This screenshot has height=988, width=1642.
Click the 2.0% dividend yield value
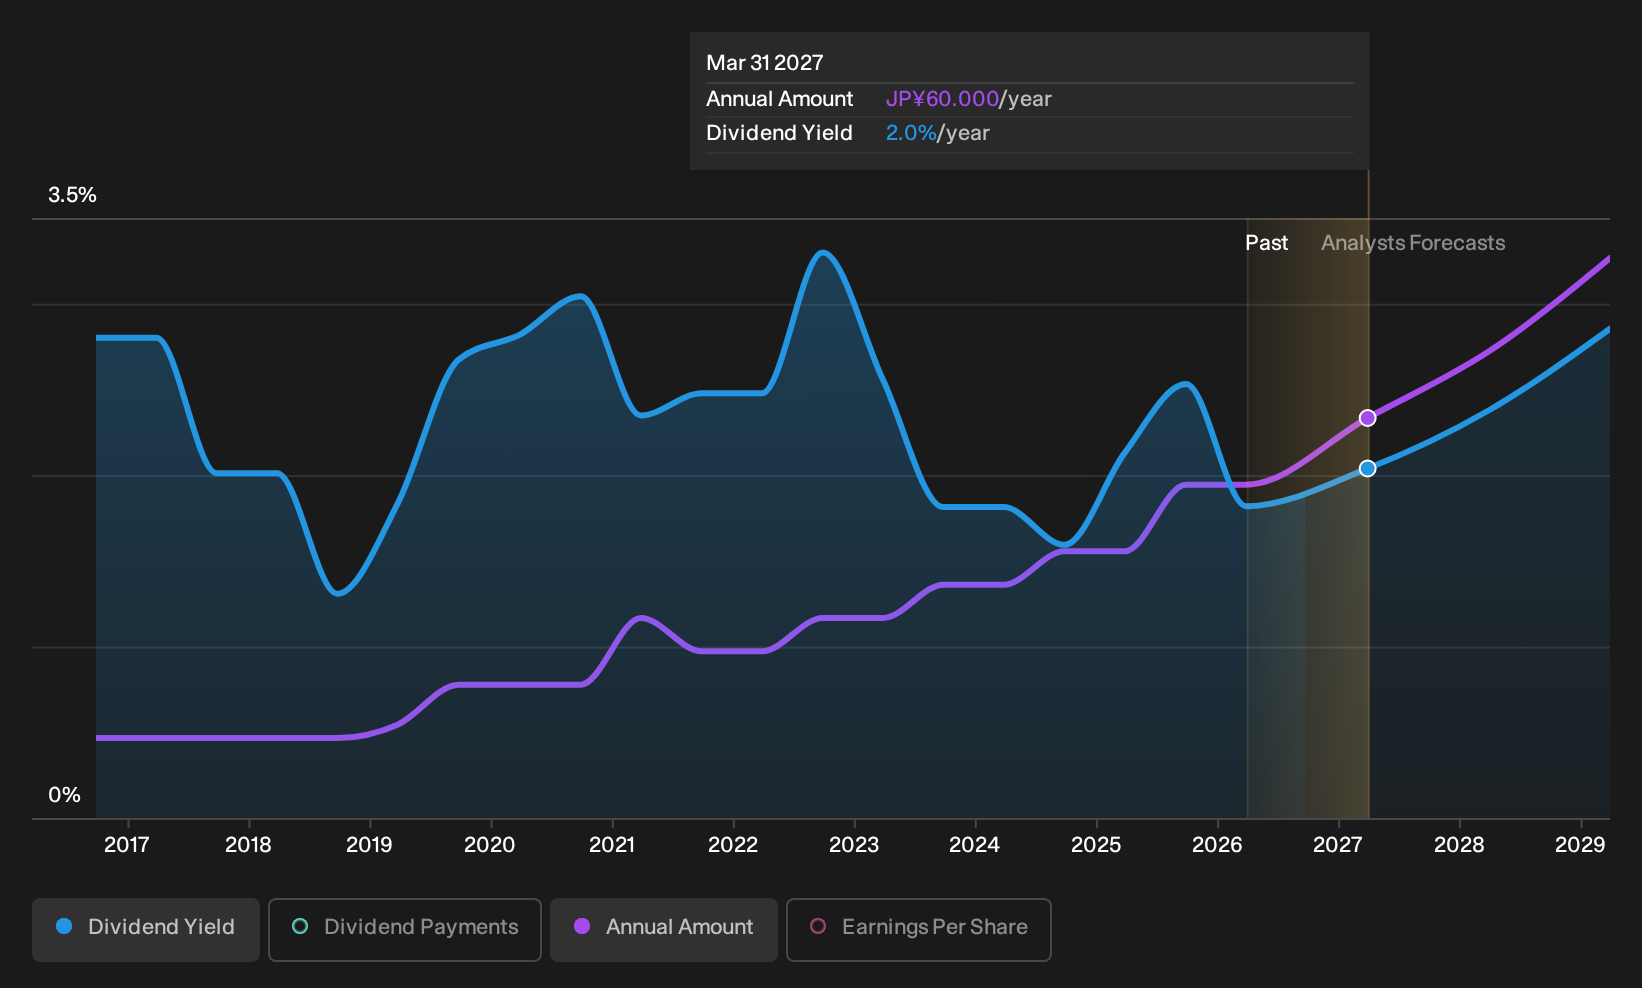click(911, 133)
